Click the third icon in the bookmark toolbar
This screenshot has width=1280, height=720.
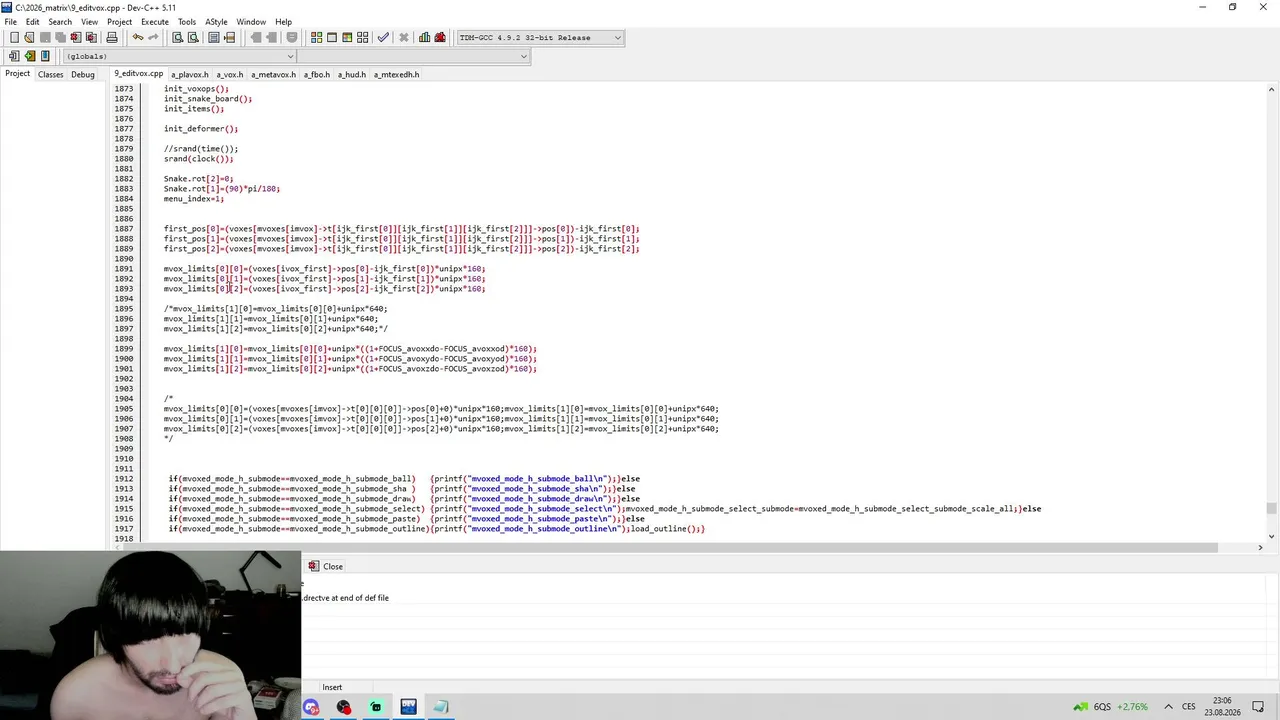(45, 56)
